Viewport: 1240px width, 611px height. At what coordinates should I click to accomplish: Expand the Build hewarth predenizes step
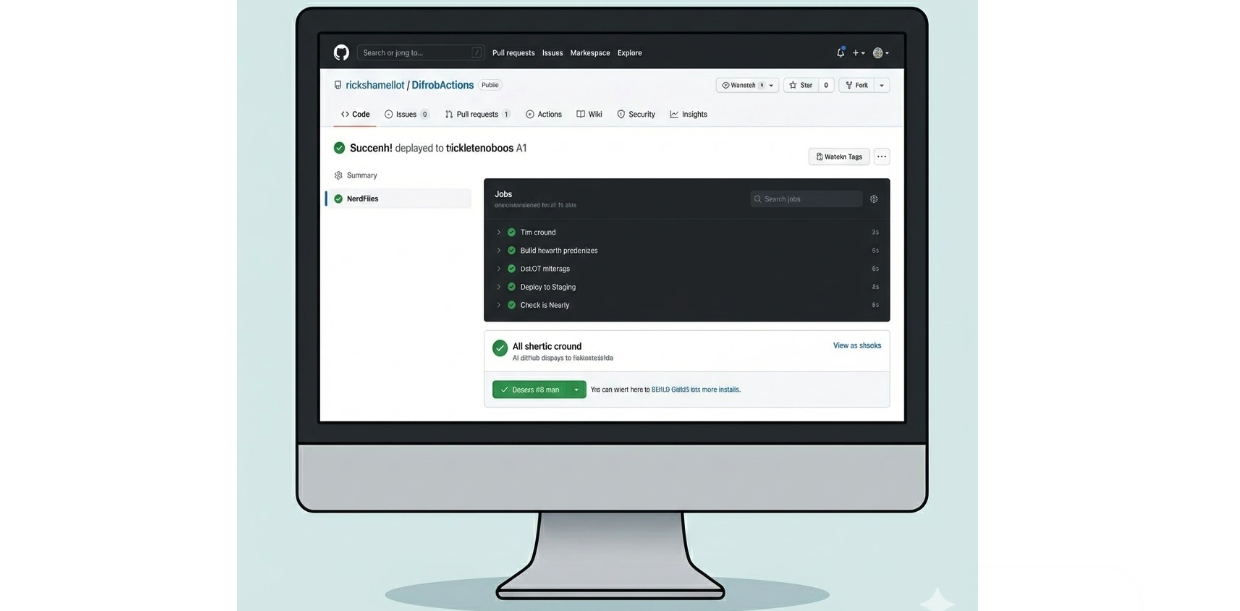tap(499, 251)
